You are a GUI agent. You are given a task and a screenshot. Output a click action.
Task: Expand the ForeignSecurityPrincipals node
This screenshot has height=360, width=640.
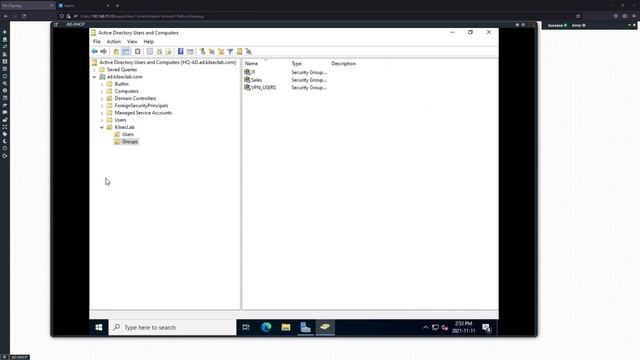(102, 106)
